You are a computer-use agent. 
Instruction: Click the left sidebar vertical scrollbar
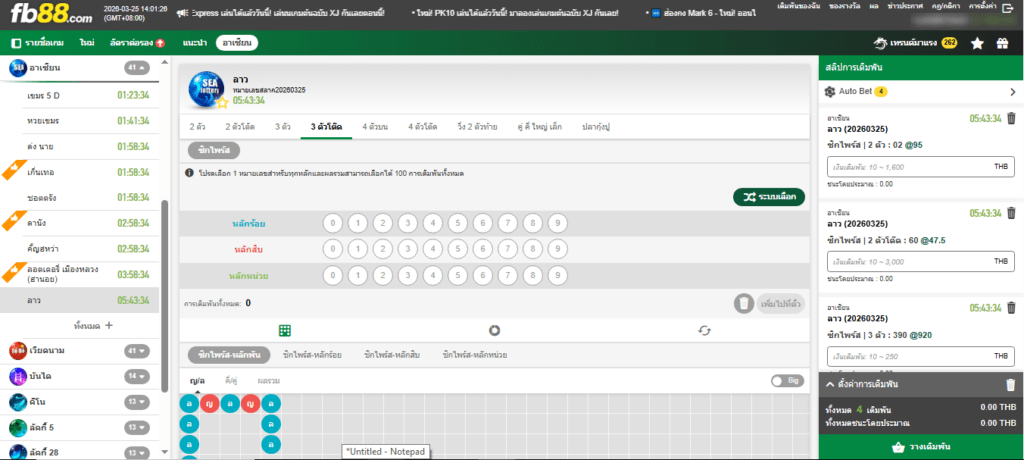pos(165,294)
